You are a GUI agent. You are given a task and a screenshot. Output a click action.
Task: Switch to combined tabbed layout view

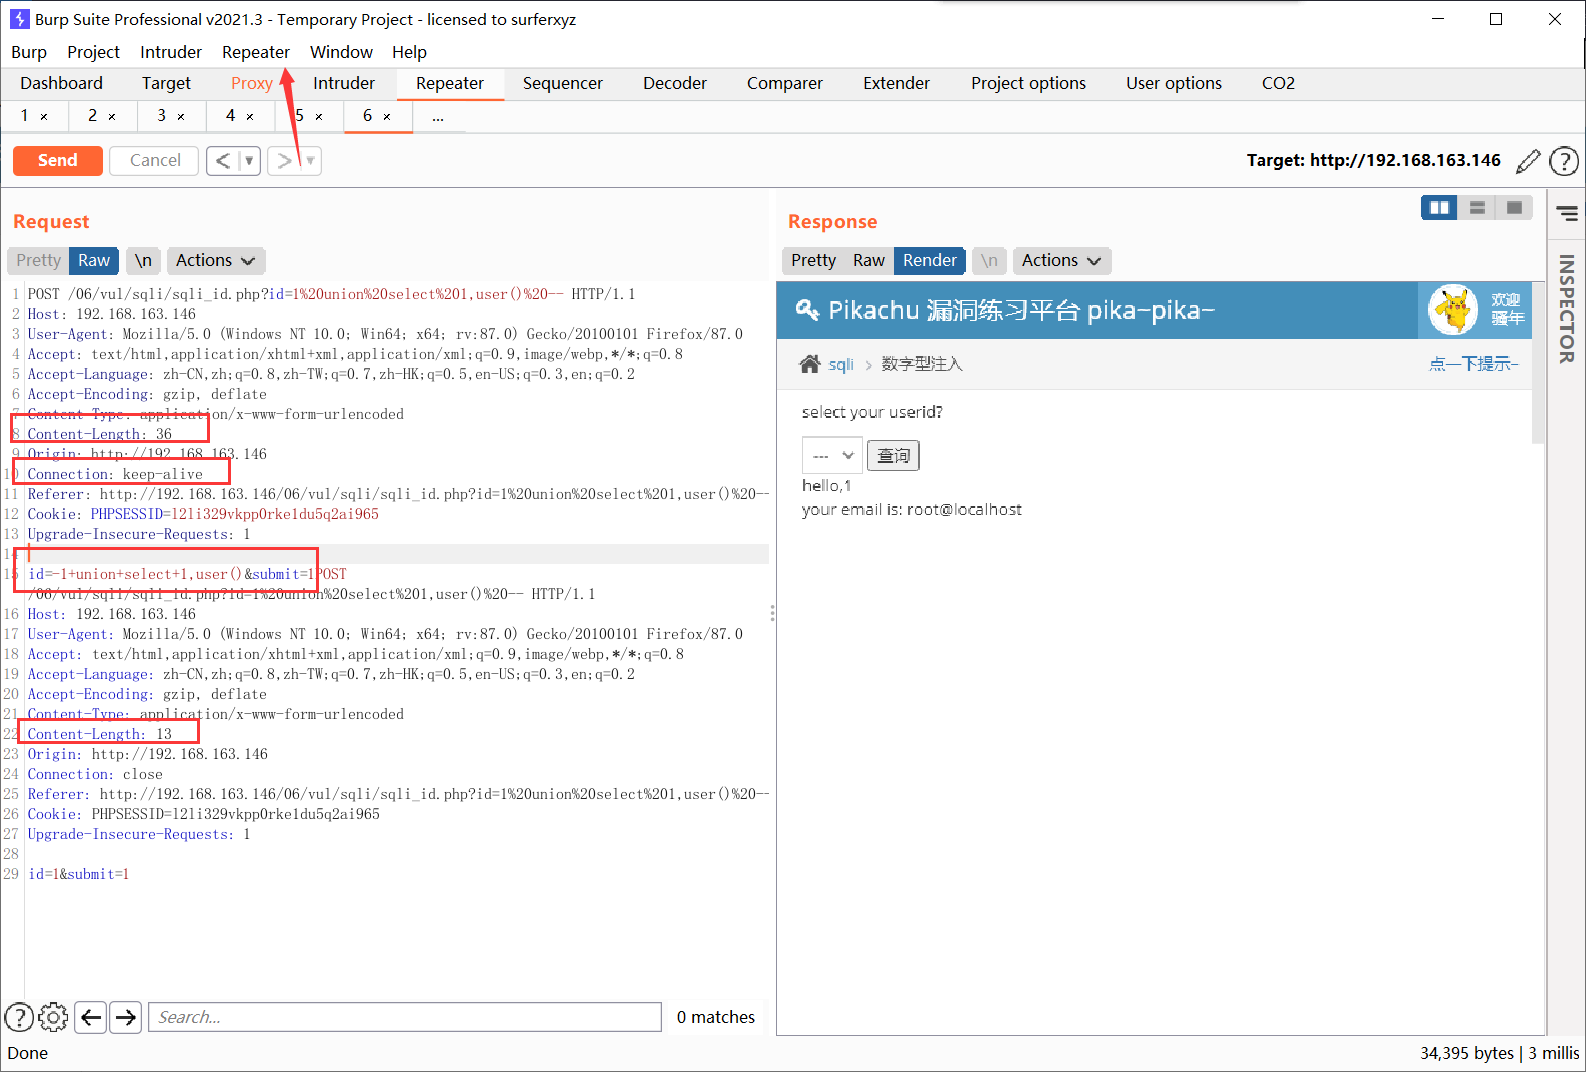coord(1514,208)
